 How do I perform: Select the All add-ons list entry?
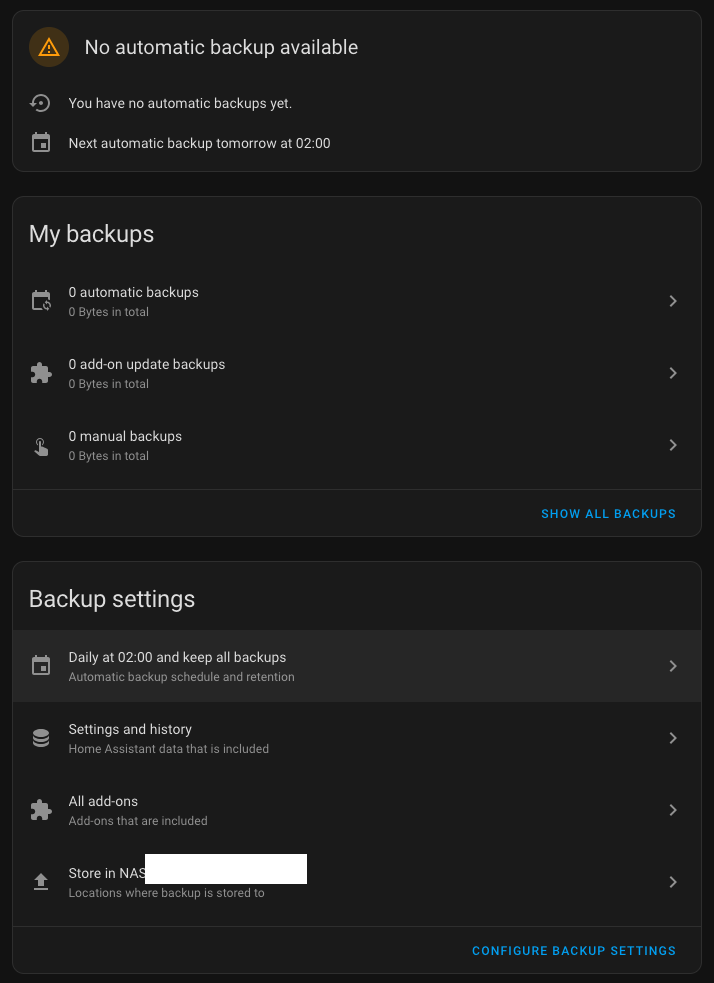(357, 810)
